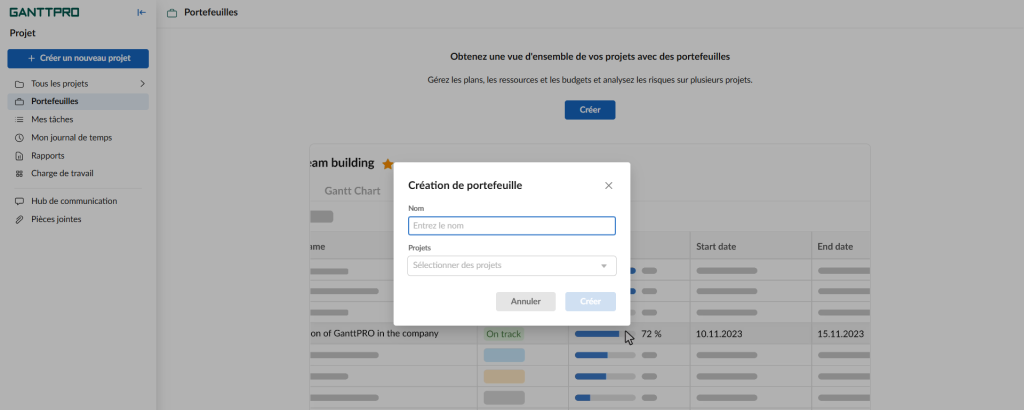This screenshot has height=410, width=1024.
Task: Click the page-level Créer button under the description
Action: pyautogui.click(x=590, y=110)
